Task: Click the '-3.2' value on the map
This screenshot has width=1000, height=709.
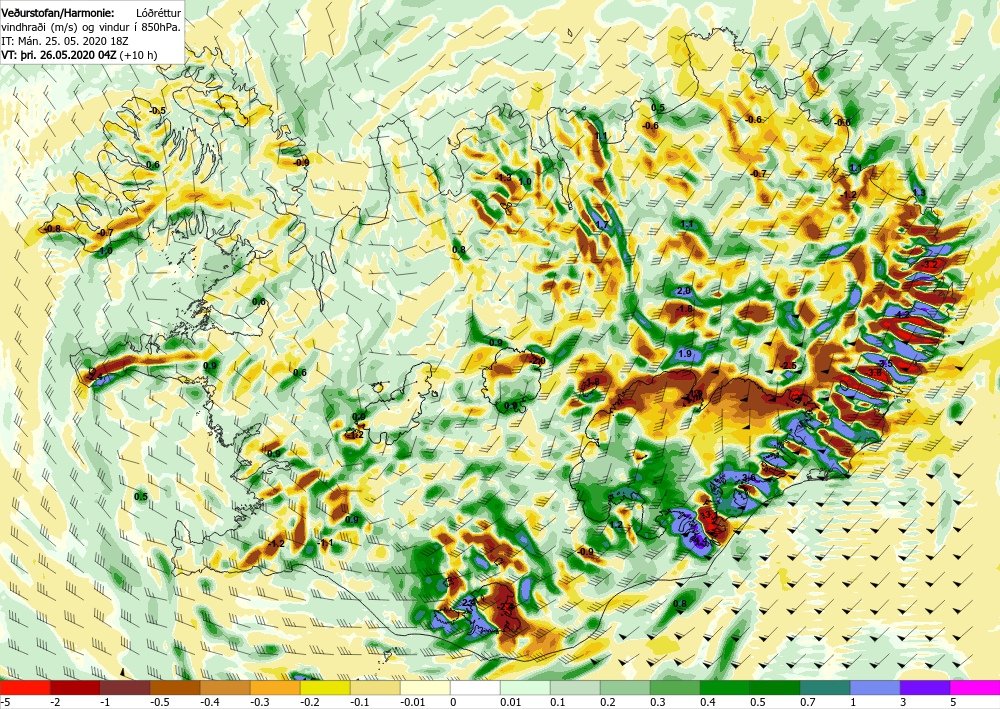Action: click(x=930, y=265)
